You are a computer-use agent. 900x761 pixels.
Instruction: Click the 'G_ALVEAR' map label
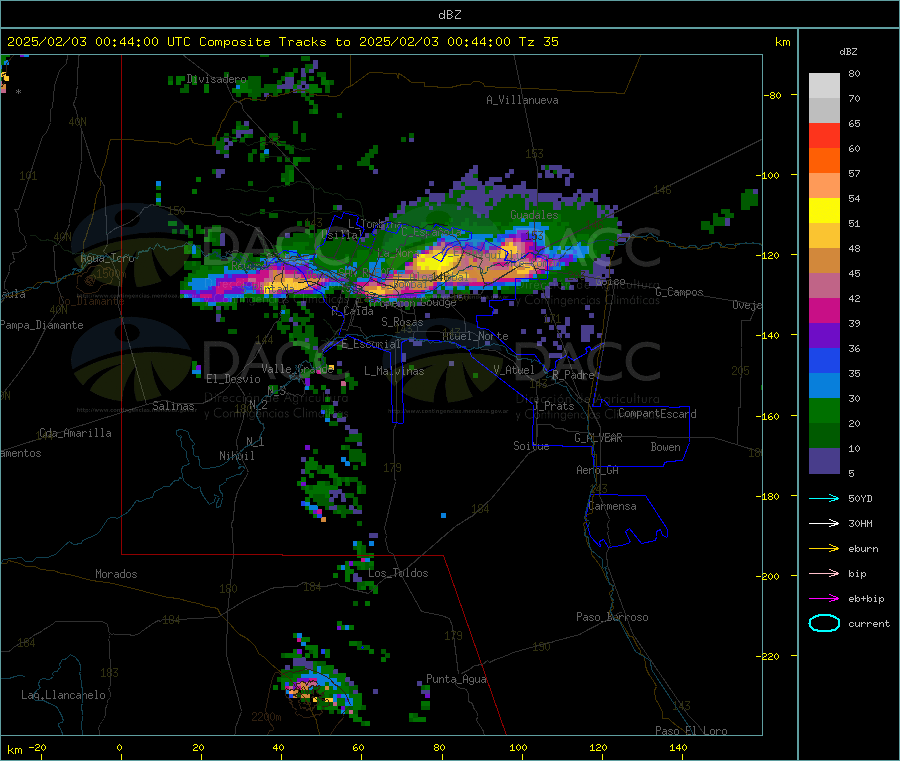pos(598,438)
